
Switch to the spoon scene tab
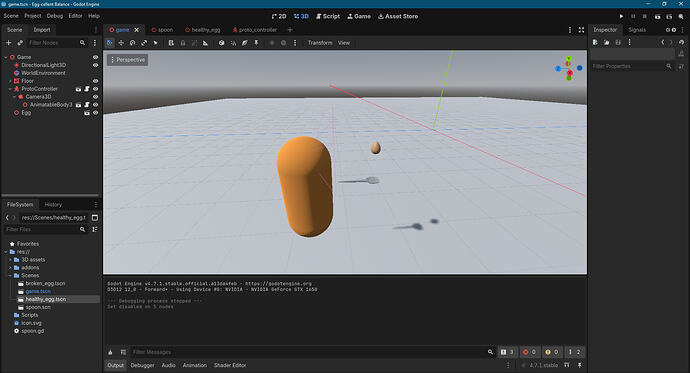(x=162, y=30)
